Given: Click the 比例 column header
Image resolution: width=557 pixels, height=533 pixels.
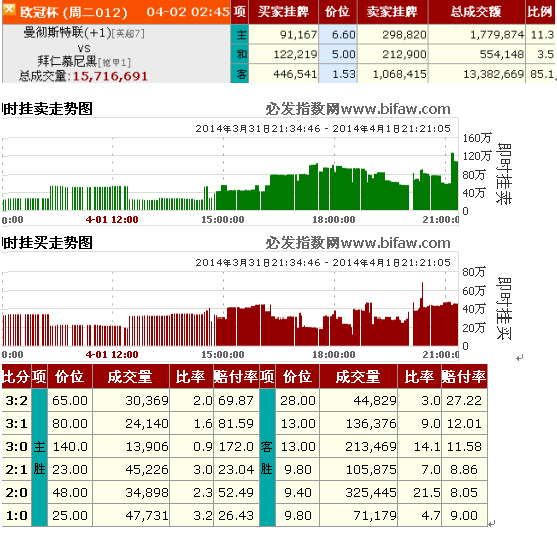Looking at the screenshot, I should (540, 12).
